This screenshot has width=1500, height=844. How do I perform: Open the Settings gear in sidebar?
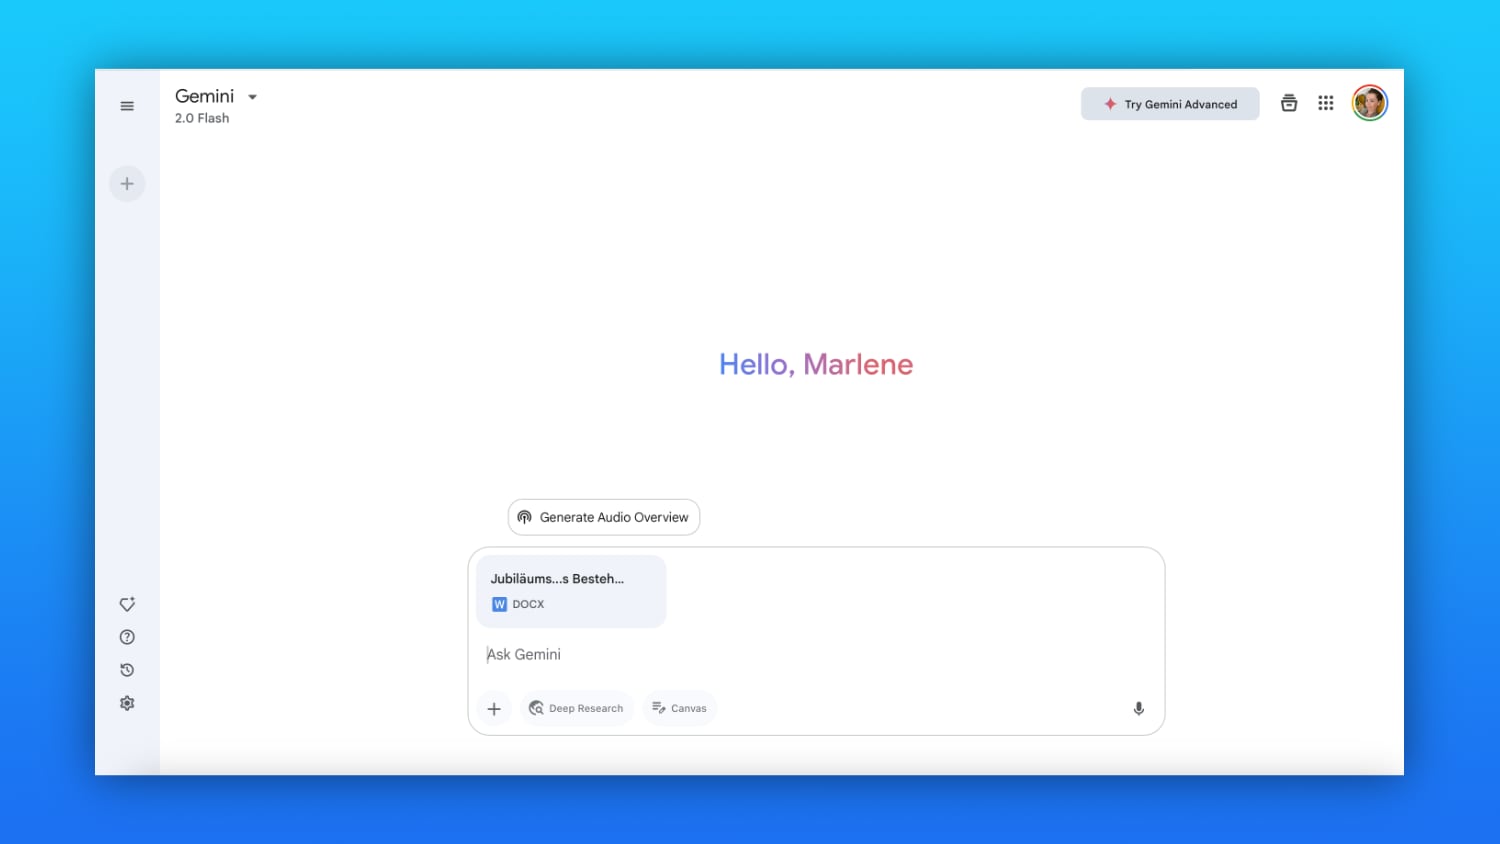click(127, 703)
